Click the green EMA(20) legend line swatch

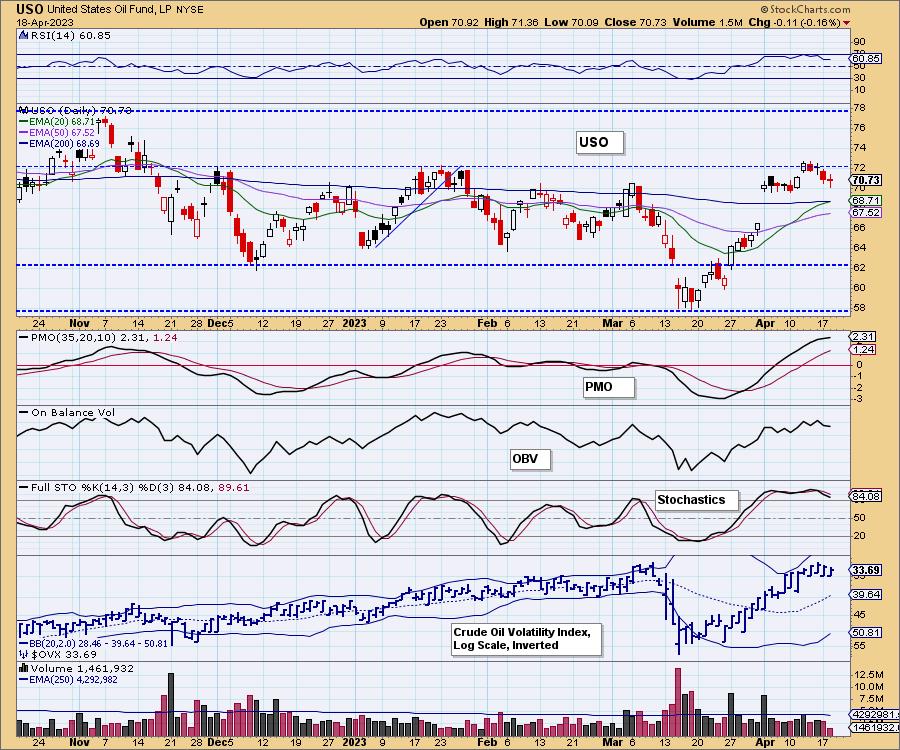click(24, 122)
